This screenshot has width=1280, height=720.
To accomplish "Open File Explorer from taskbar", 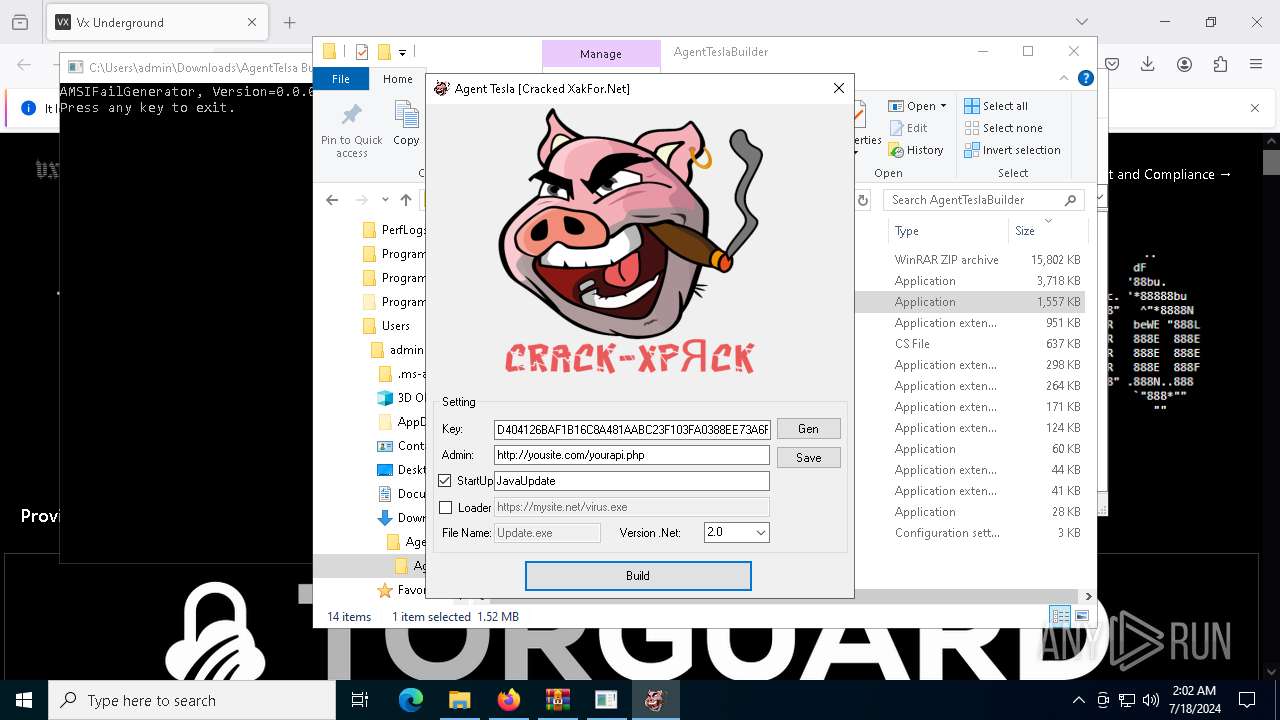I will click(x=459, y=700).
